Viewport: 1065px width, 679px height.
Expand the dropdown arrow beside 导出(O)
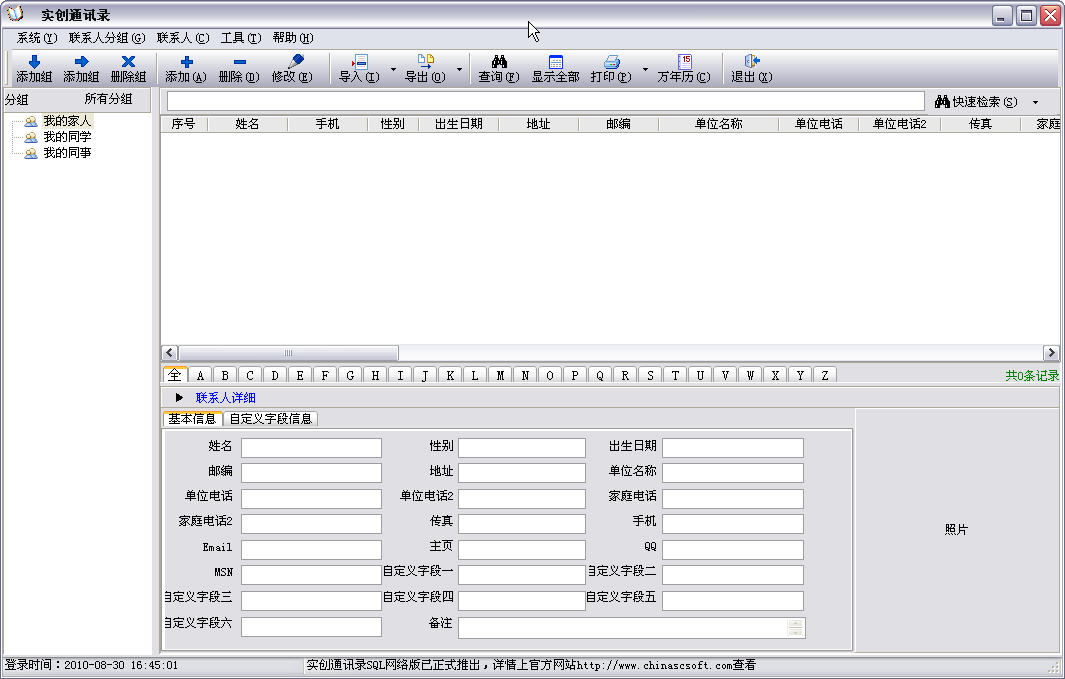(459, 70)
